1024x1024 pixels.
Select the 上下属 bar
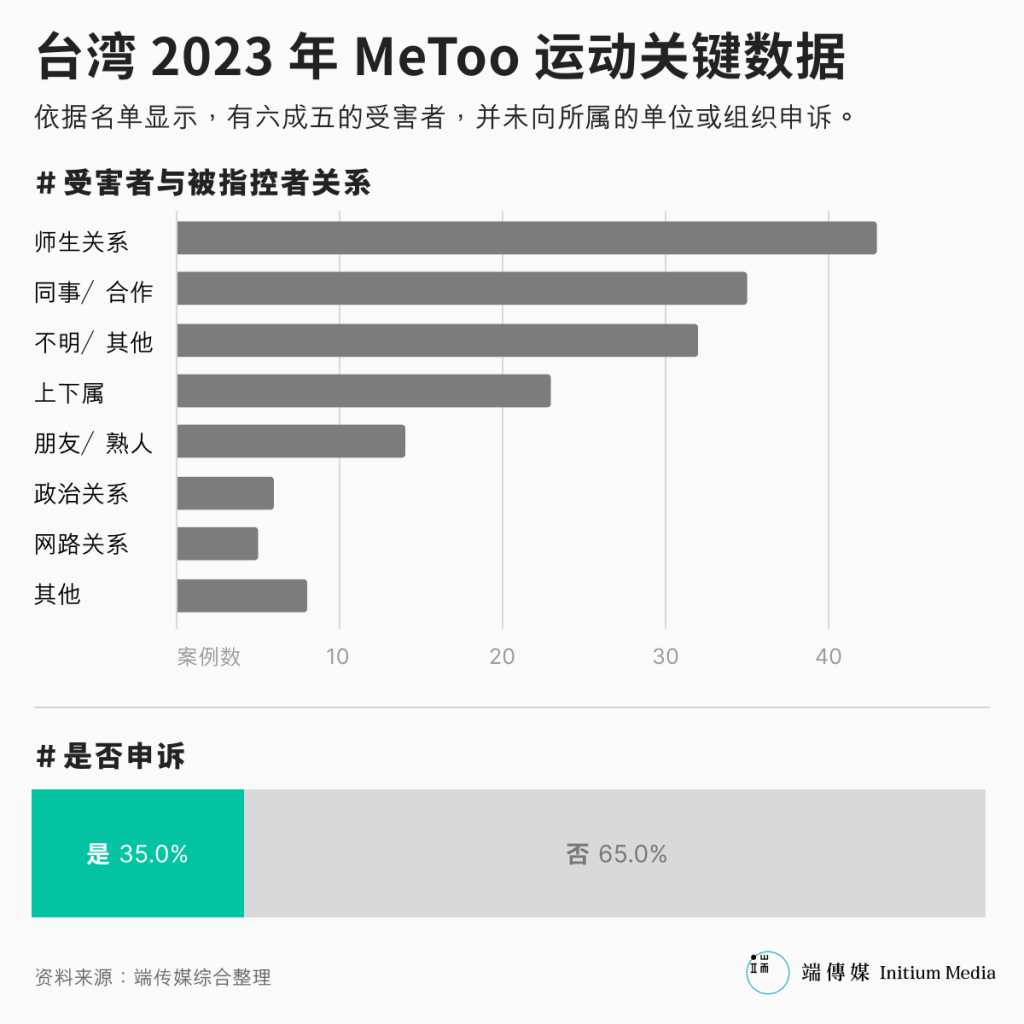[363, 391]
